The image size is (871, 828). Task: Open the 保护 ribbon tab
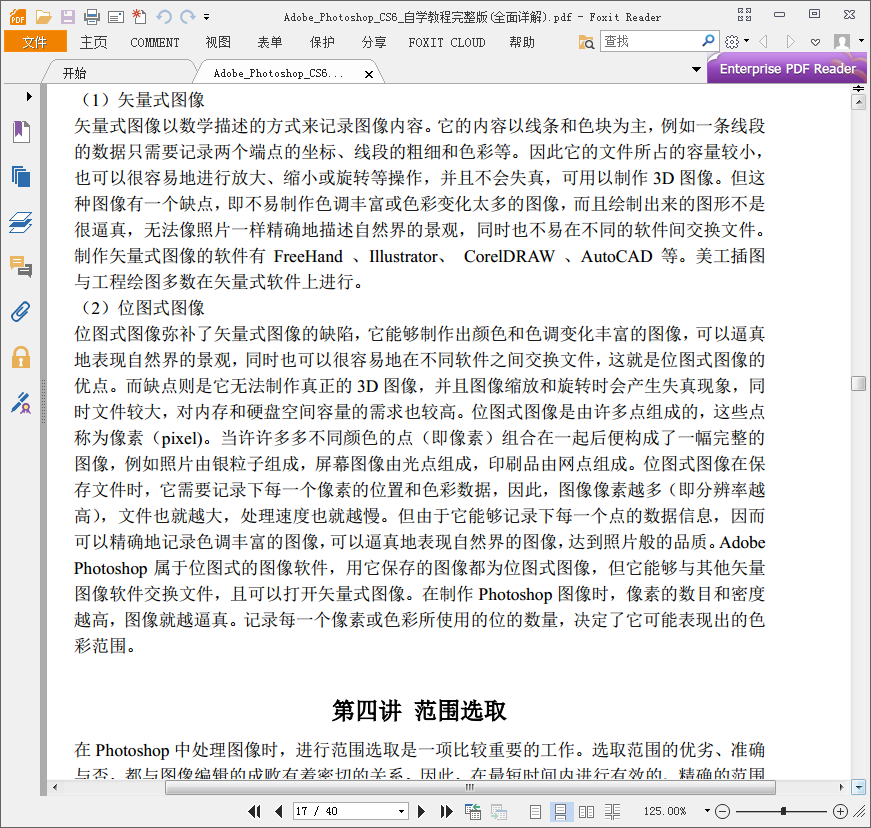[x=322, y=42]
